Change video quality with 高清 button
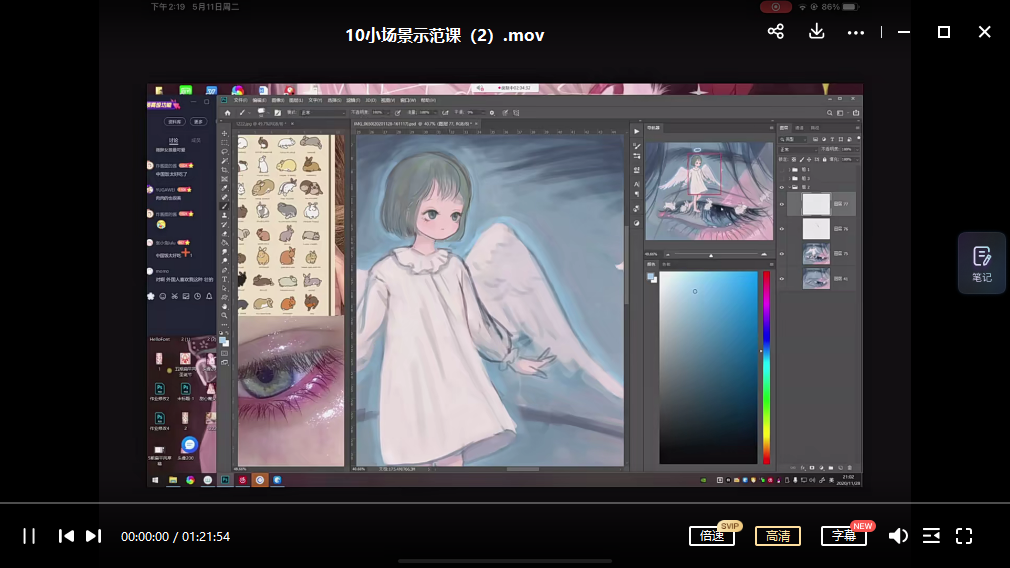This screenshot has width=1010, height=568. coord(777,536)
